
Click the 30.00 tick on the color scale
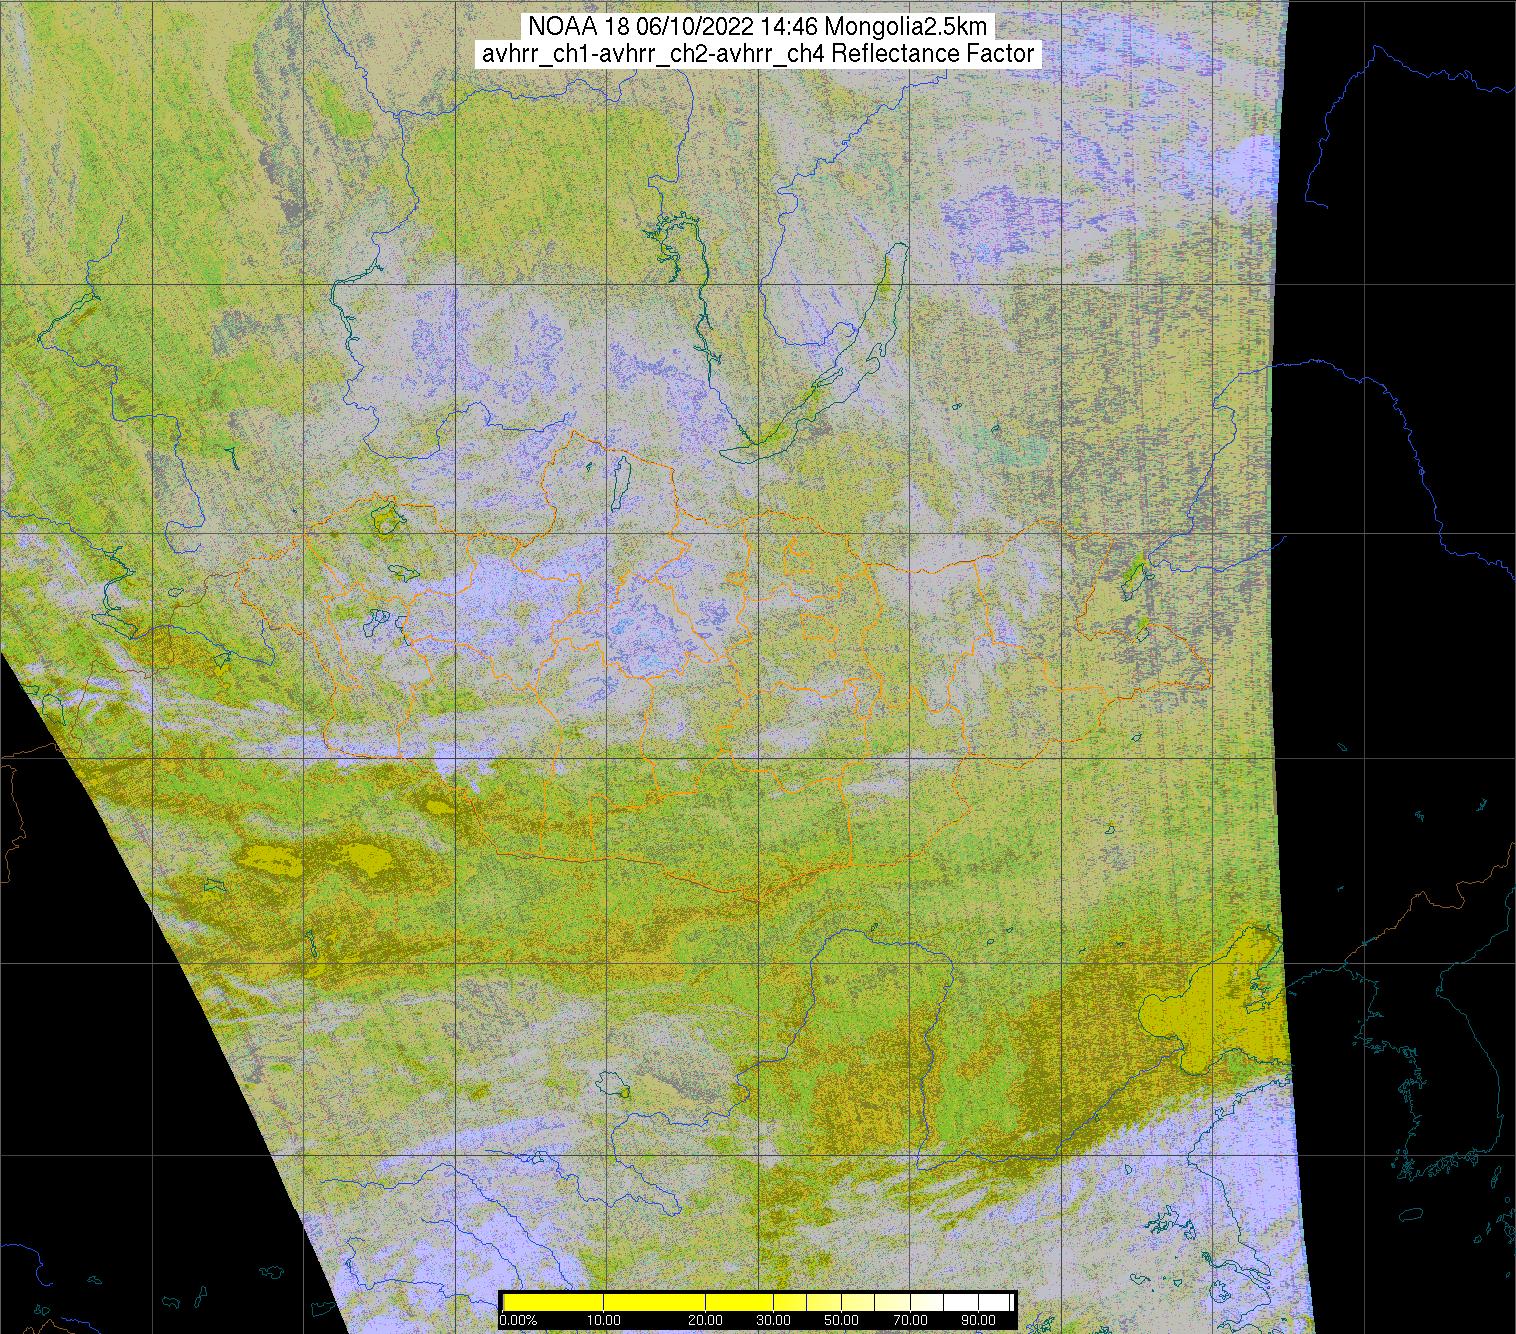773,1320
